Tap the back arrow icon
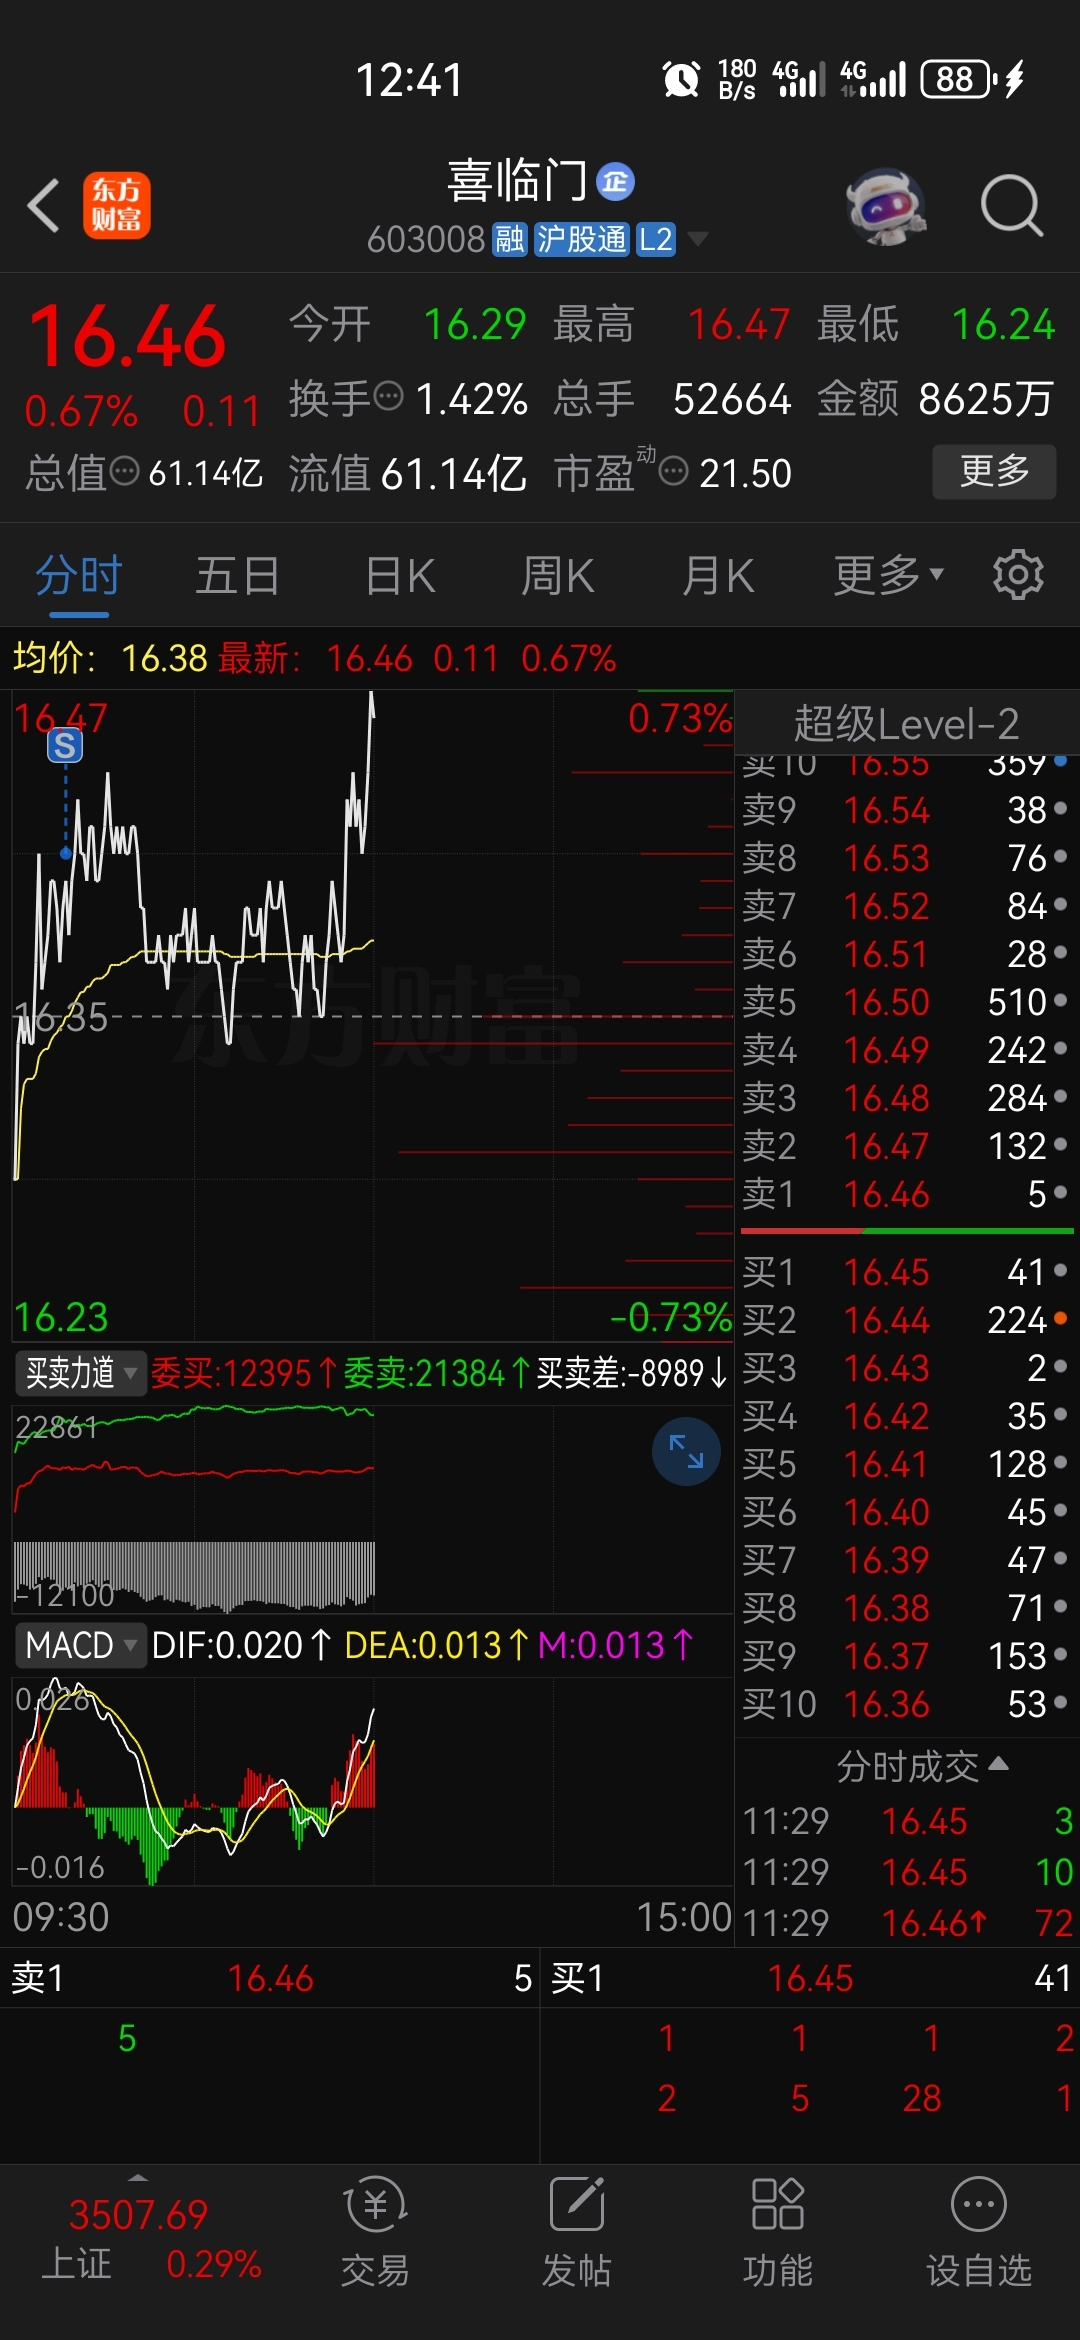Image resolution: width=1080 pixels, height=2340 pixels. click(44, 206)
